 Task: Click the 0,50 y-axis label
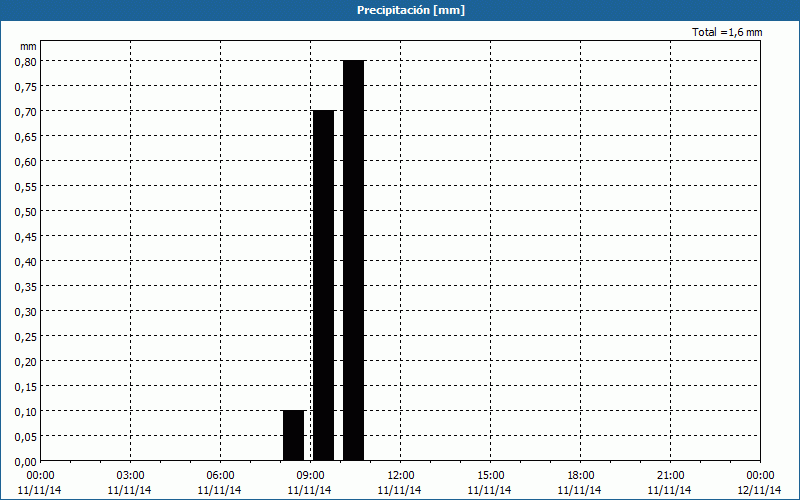26,211
